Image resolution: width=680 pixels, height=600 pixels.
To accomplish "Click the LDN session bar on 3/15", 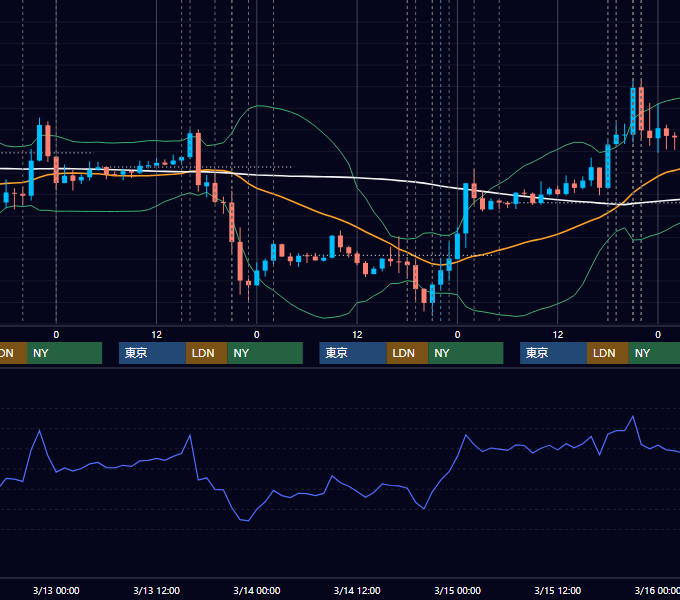I will [608, 353].
